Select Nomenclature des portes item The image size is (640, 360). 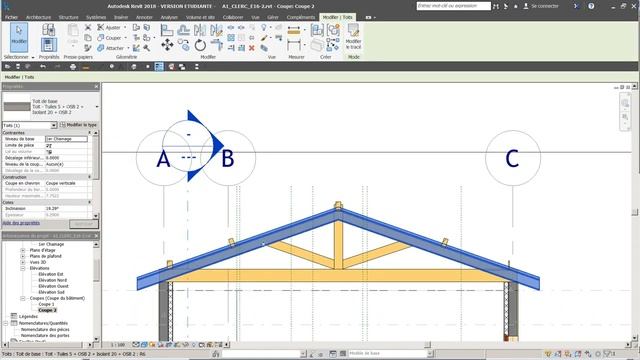tap(45, 336)
